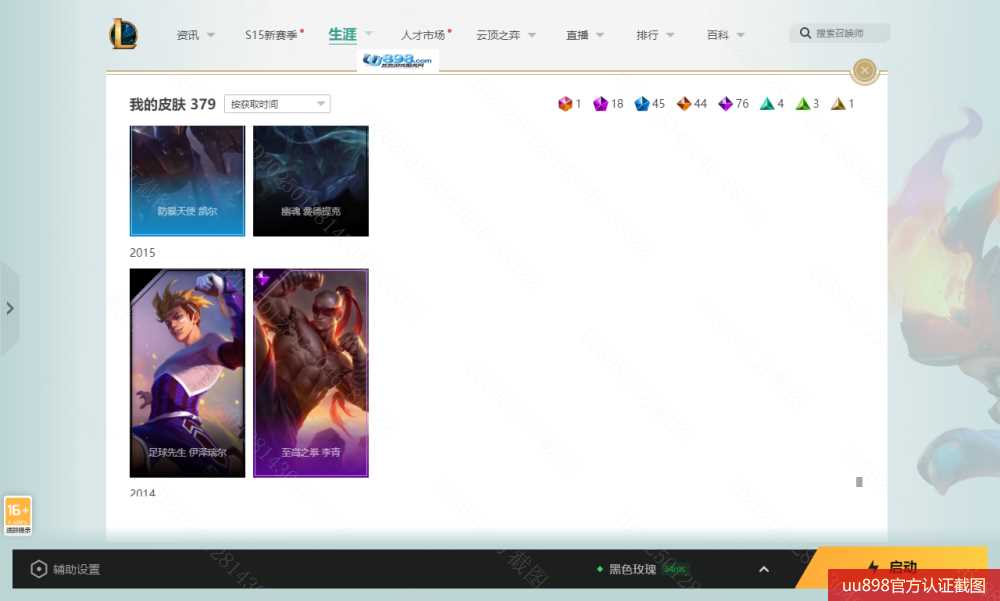
Task: Open the S15新赛季 tab
Action: tap(271, 35)
